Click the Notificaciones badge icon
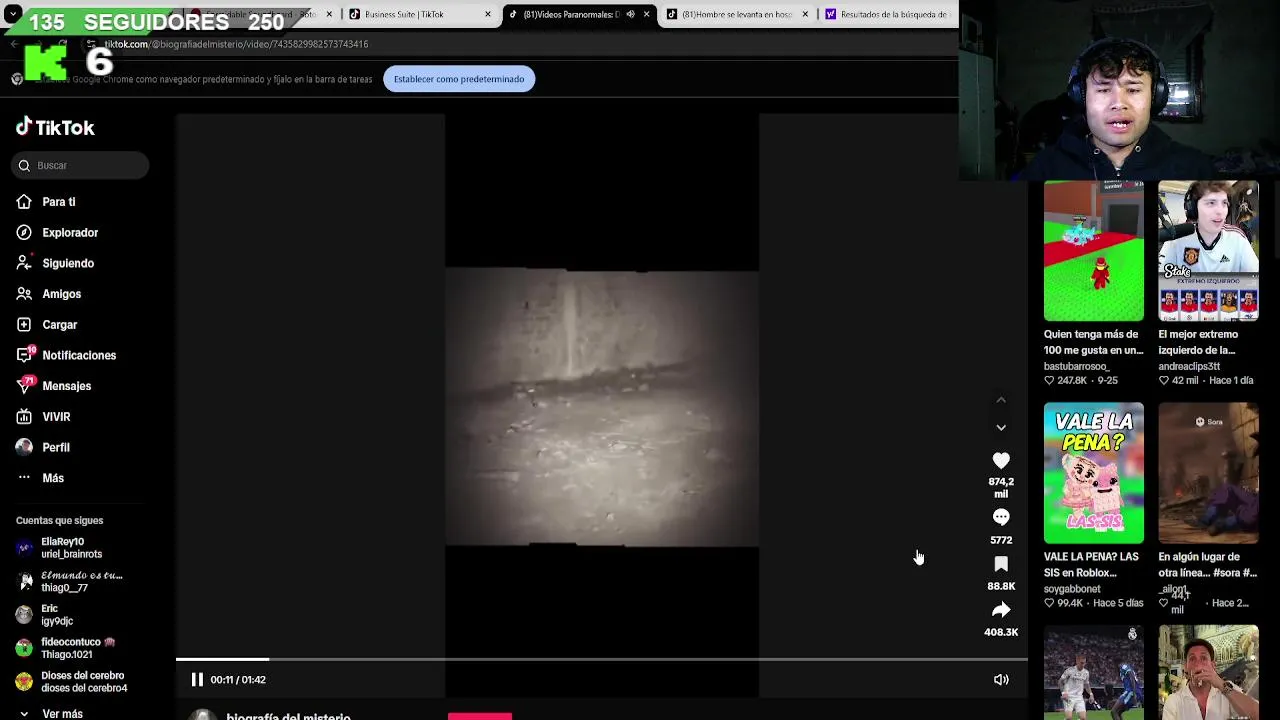 (25, 354)
